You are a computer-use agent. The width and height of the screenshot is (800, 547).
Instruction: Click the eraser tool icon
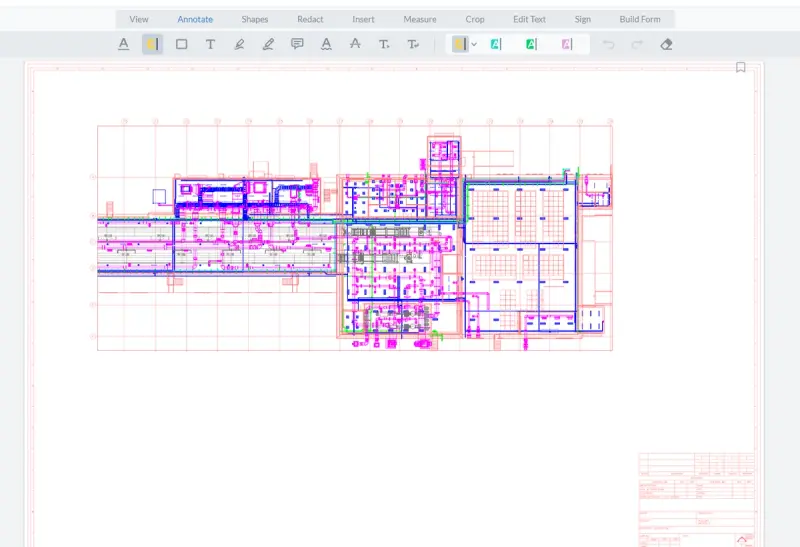(667, 44)
